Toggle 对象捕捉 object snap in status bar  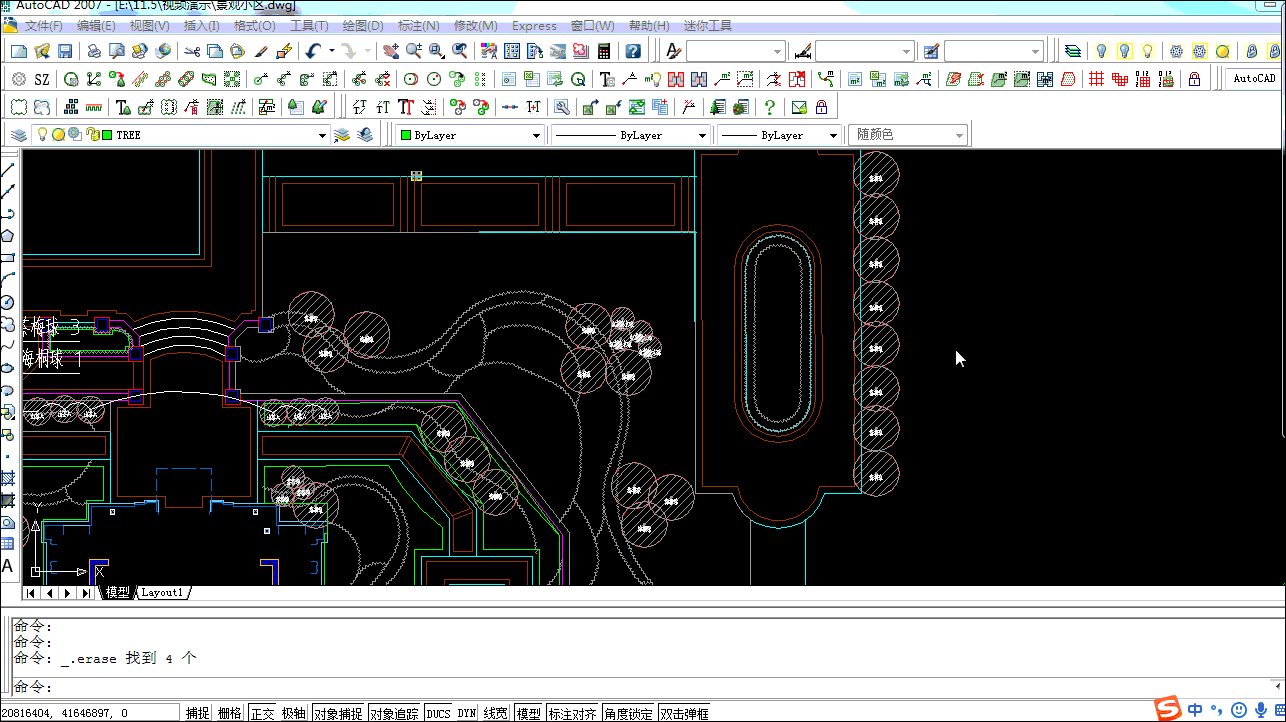pos(338,713)
